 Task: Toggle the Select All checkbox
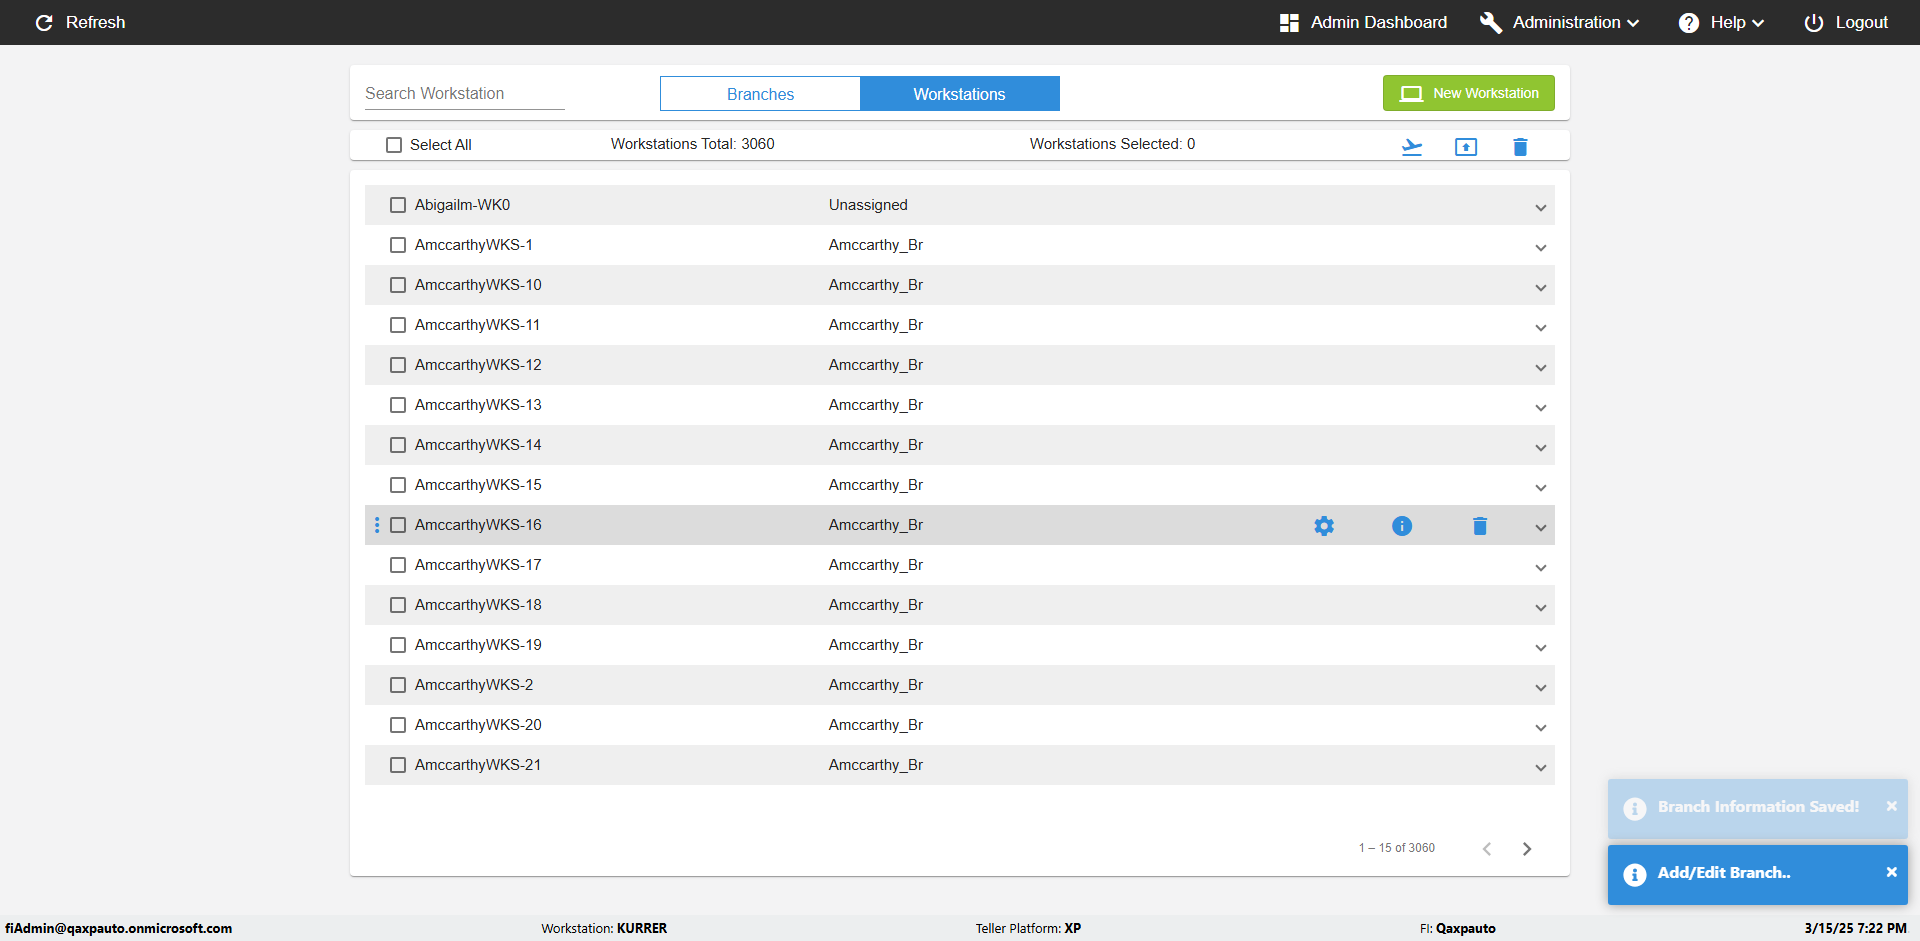394,145
